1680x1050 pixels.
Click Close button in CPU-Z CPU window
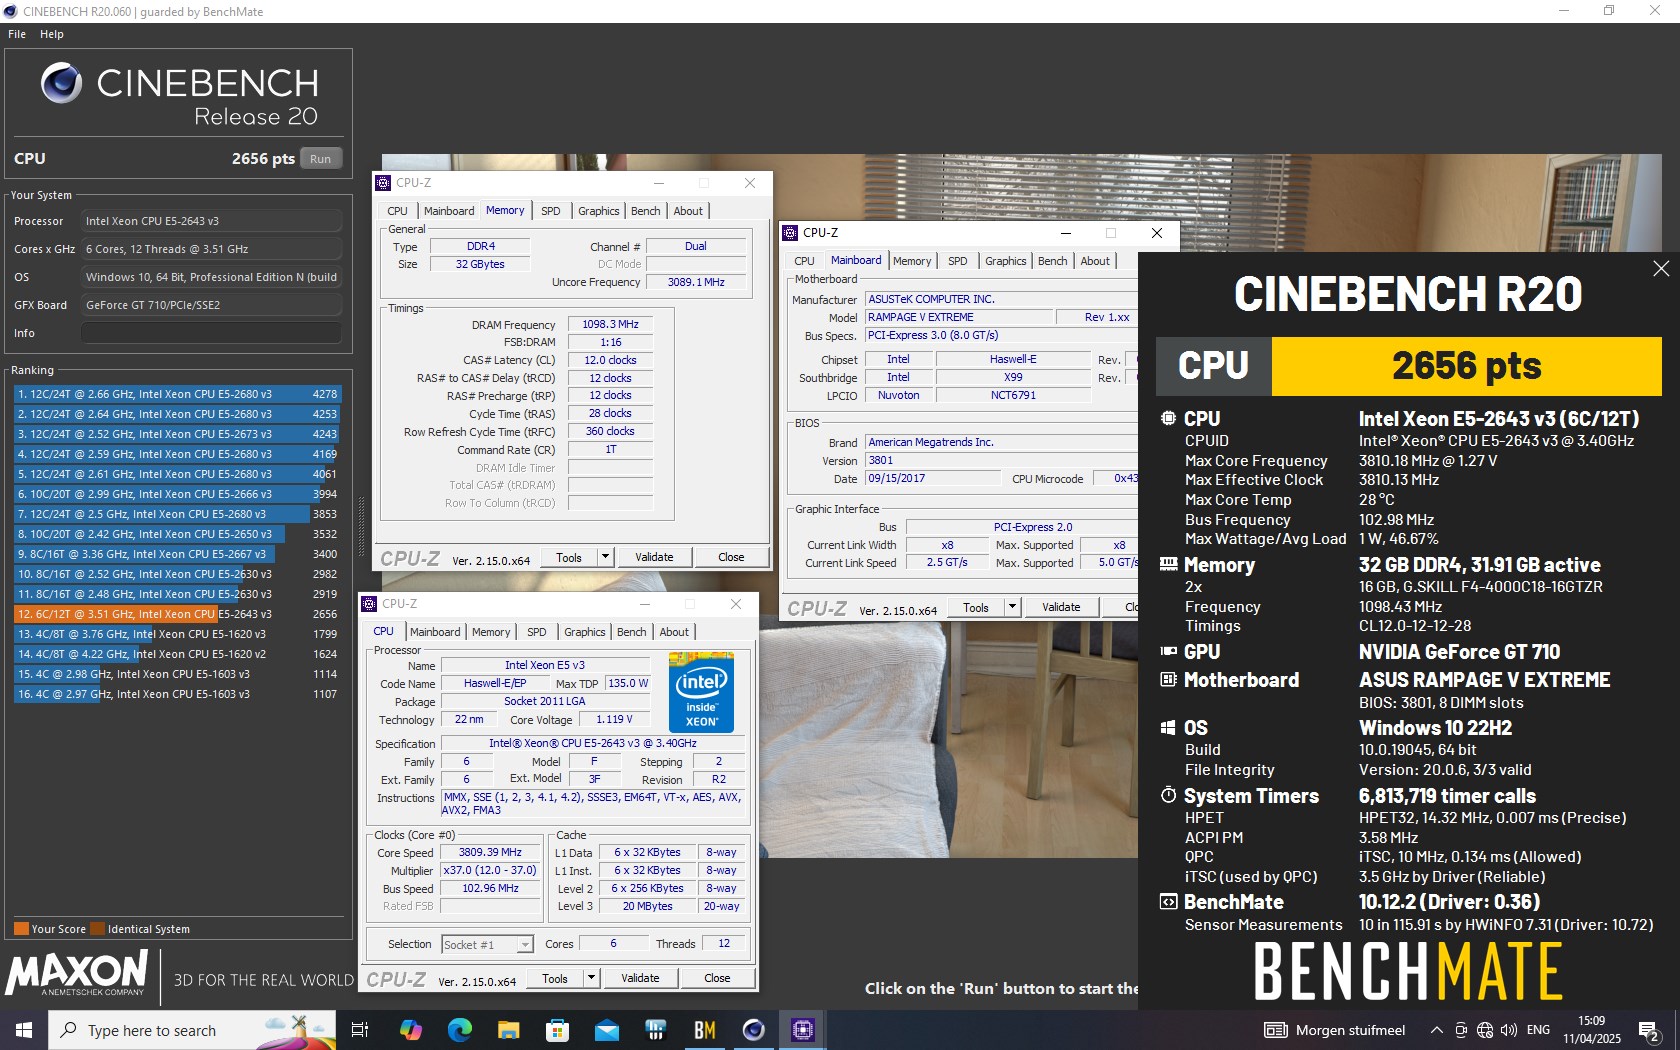(x=717, y=978)
